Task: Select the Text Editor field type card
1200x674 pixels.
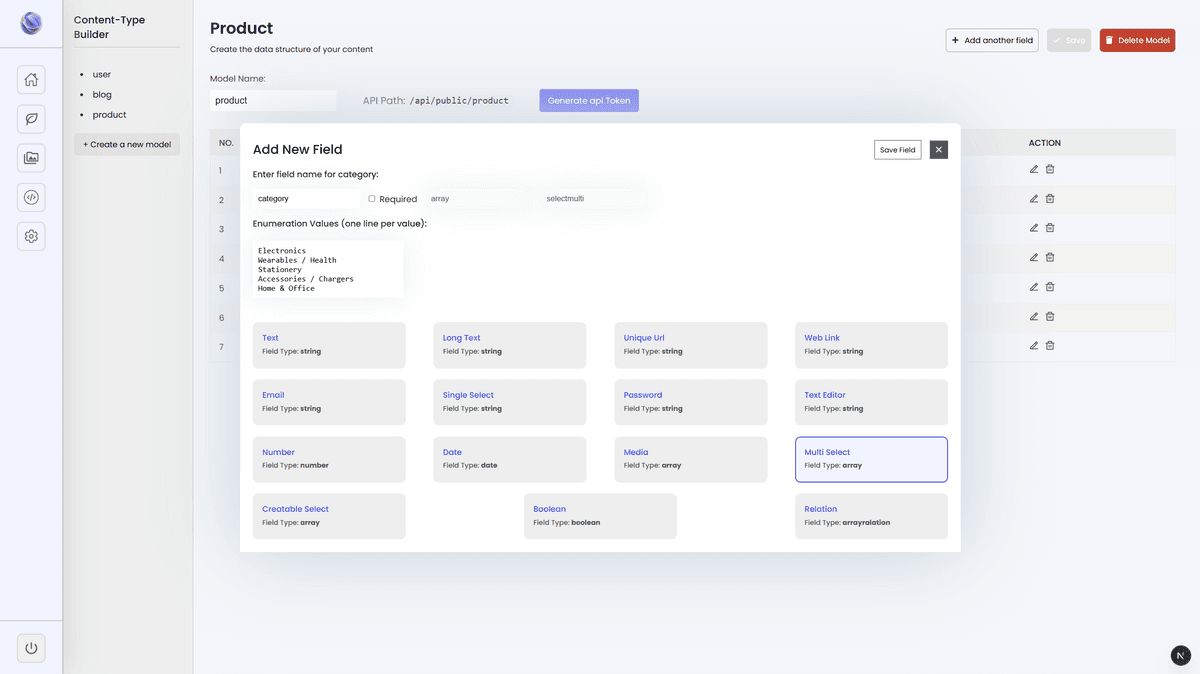Action: [872, 402]
